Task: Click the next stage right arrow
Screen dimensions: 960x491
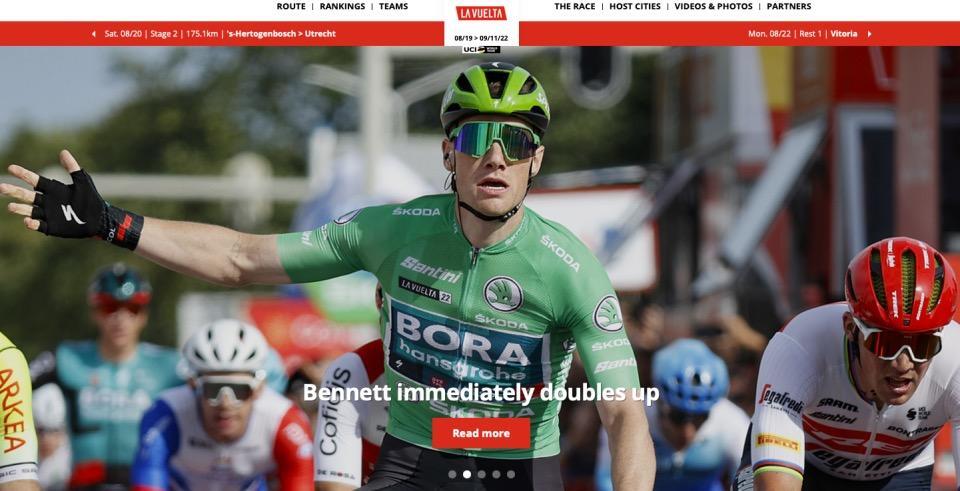Action: coord(869,34)
